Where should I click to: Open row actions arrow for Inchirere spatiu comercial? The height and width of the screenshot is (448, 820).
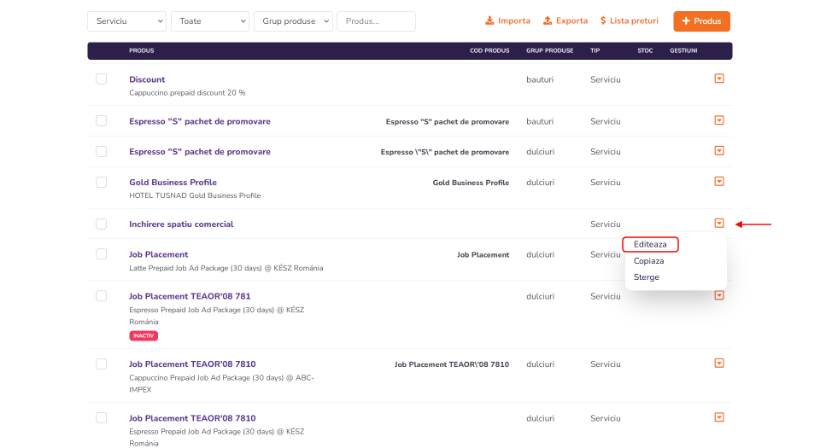(x=719, y=224)
